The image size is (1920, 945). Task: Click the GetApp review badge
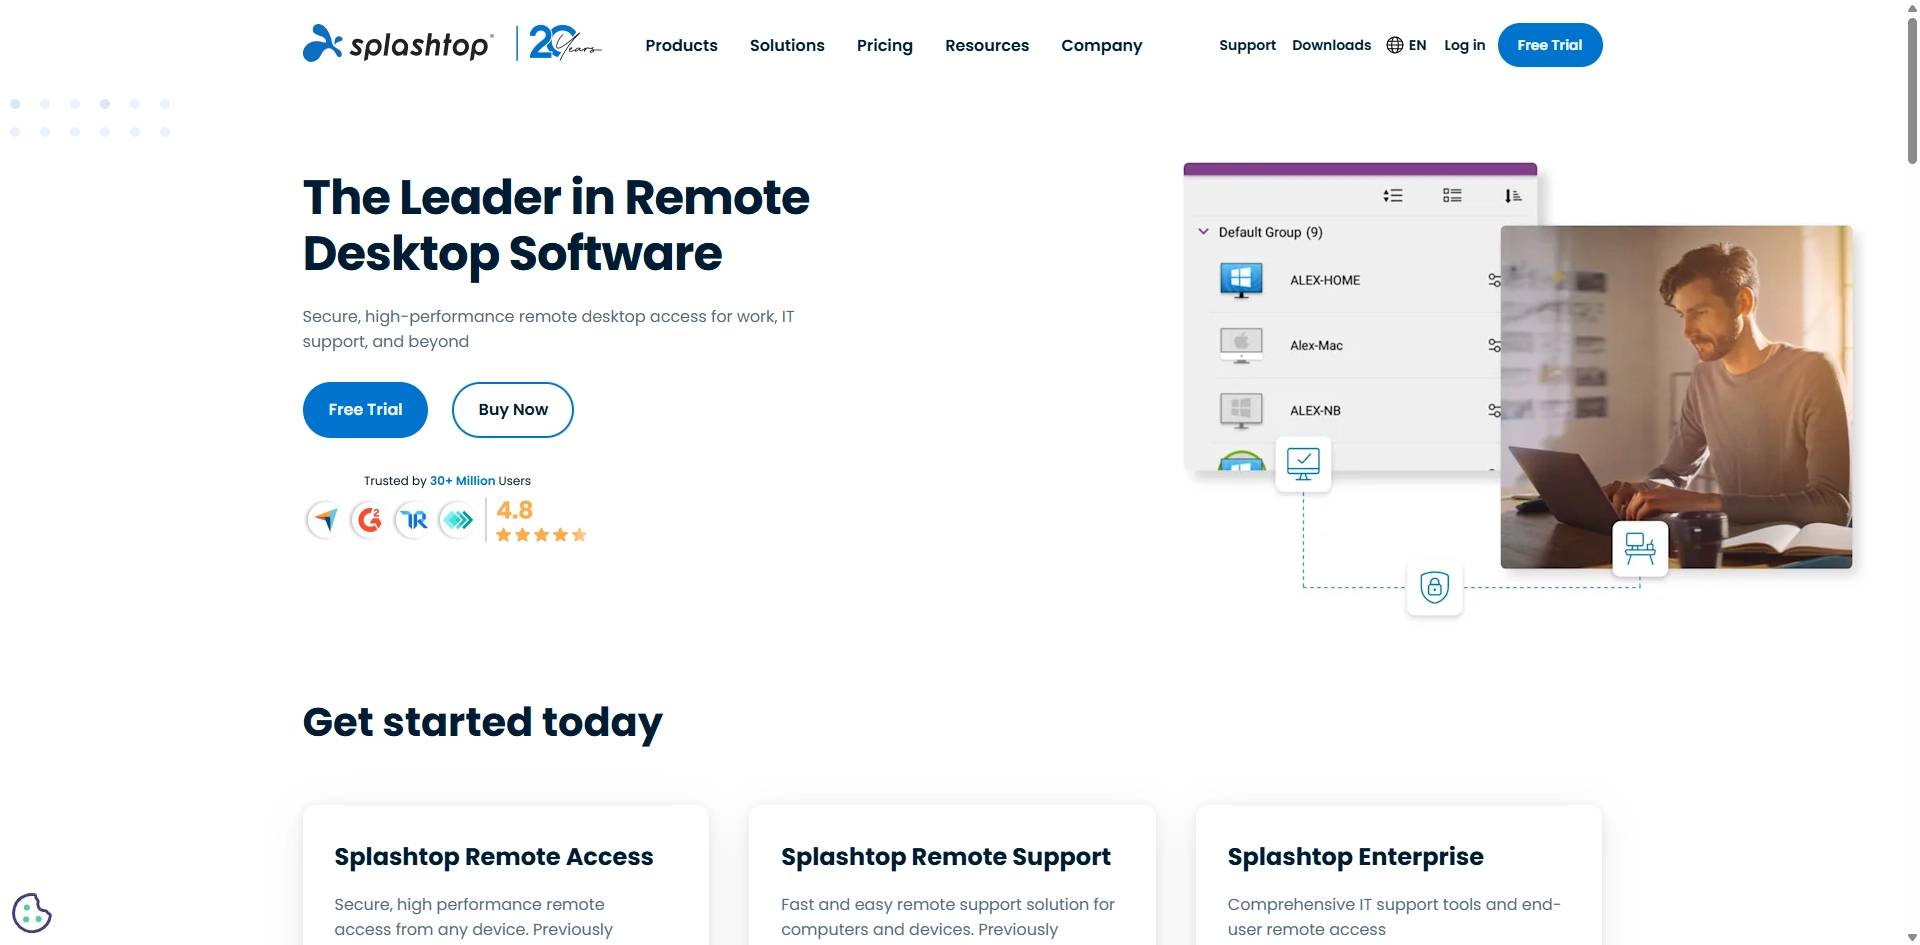coord(458,520)
